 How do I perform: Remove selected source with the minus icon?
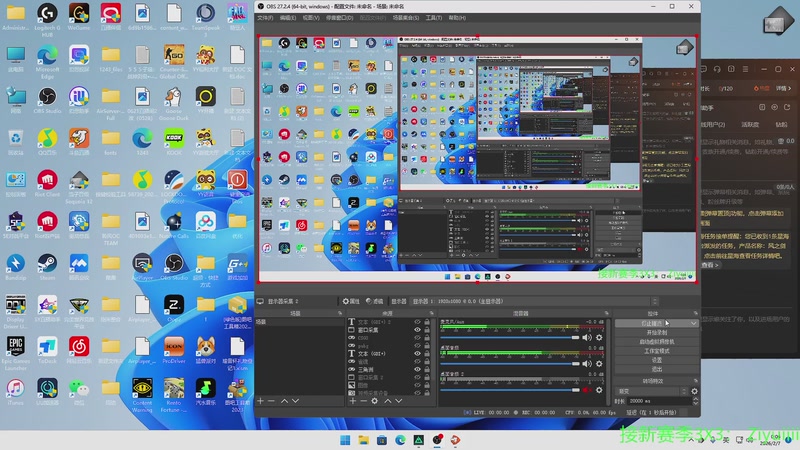click(x=363, y=401)
